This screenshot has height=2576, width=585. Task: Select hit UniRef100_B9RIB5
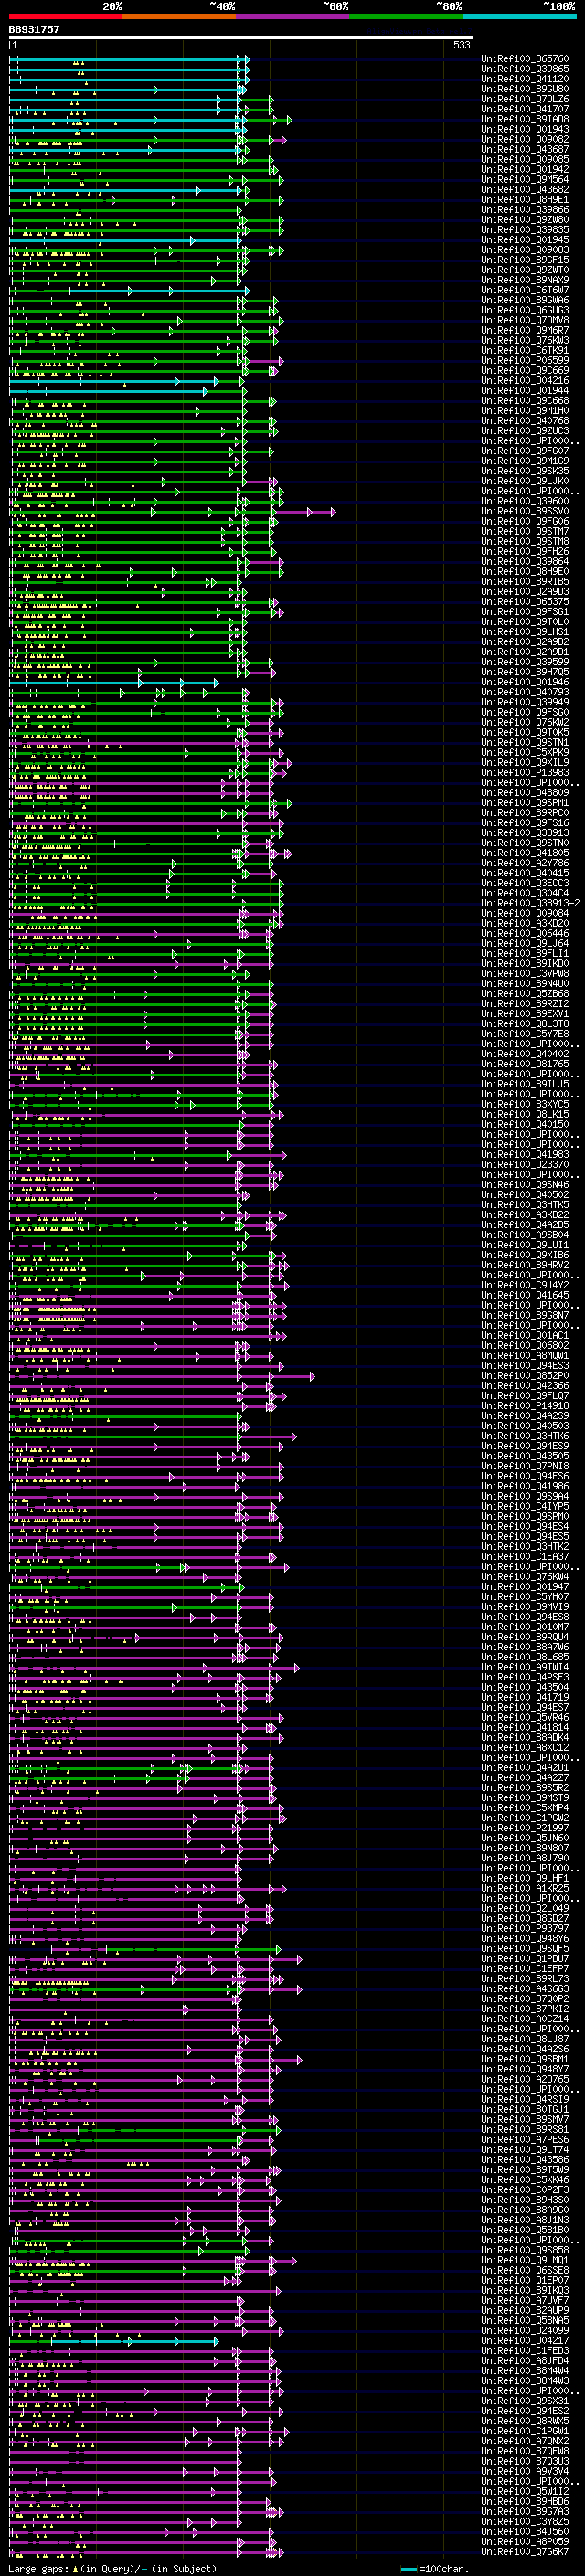[x=525, y=581]
